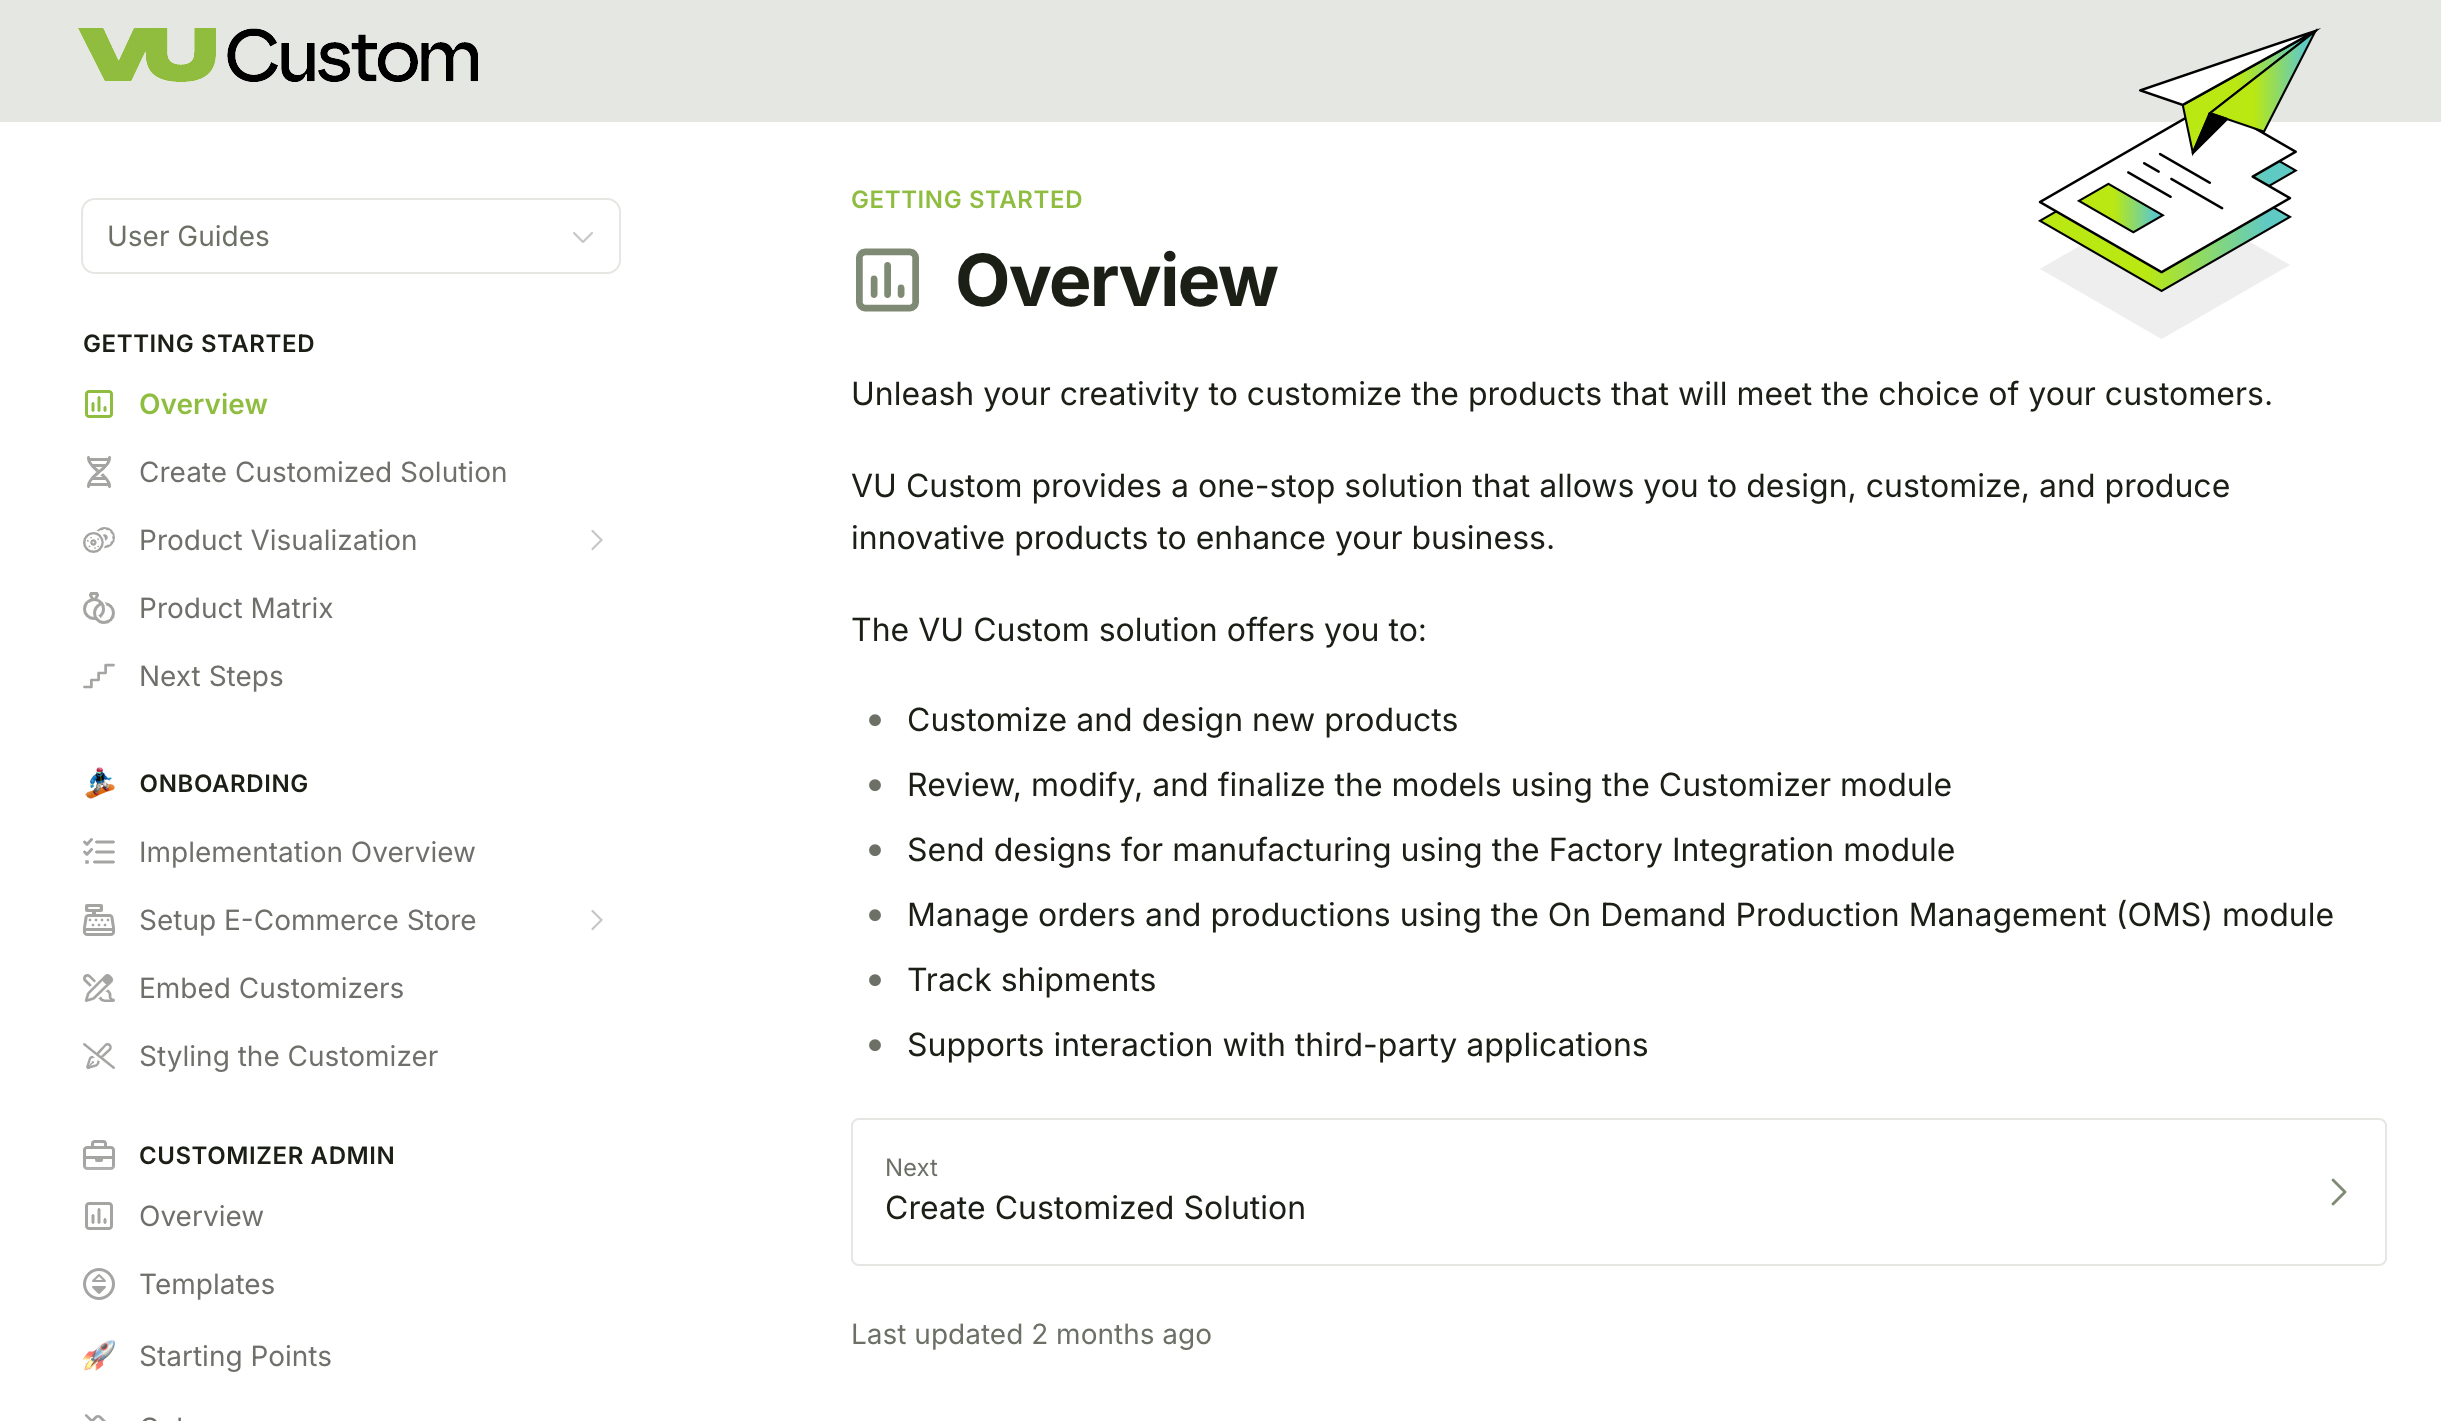2441x1421 pixels.
Task: Expand the Setup E-Commerce Store chevron
Action: pyautogui.click(x=597, y=920)
